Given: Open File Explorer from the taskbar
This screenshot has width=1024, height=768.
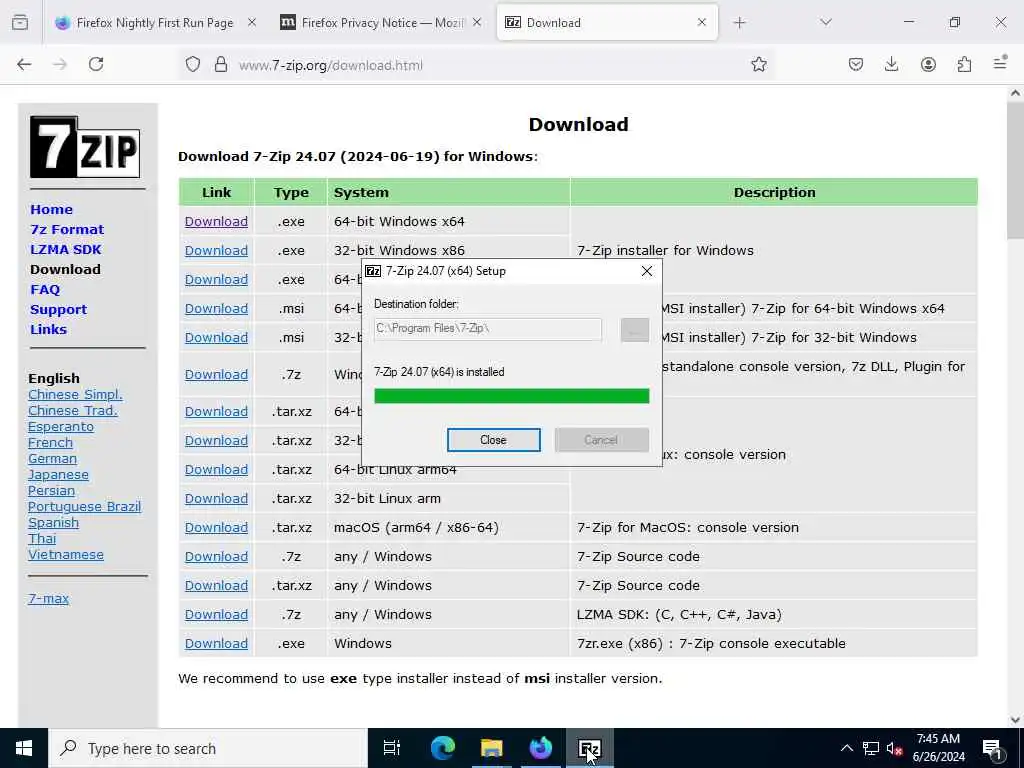Looking at the screenshot, I should [491, 748].
